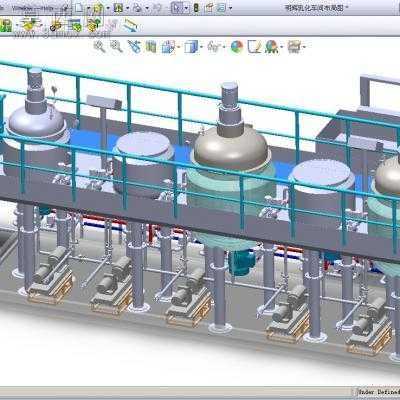Click the greyed Move Component icon
The height and width of the screenshot is (400, 400).
[x=113, y=25]
